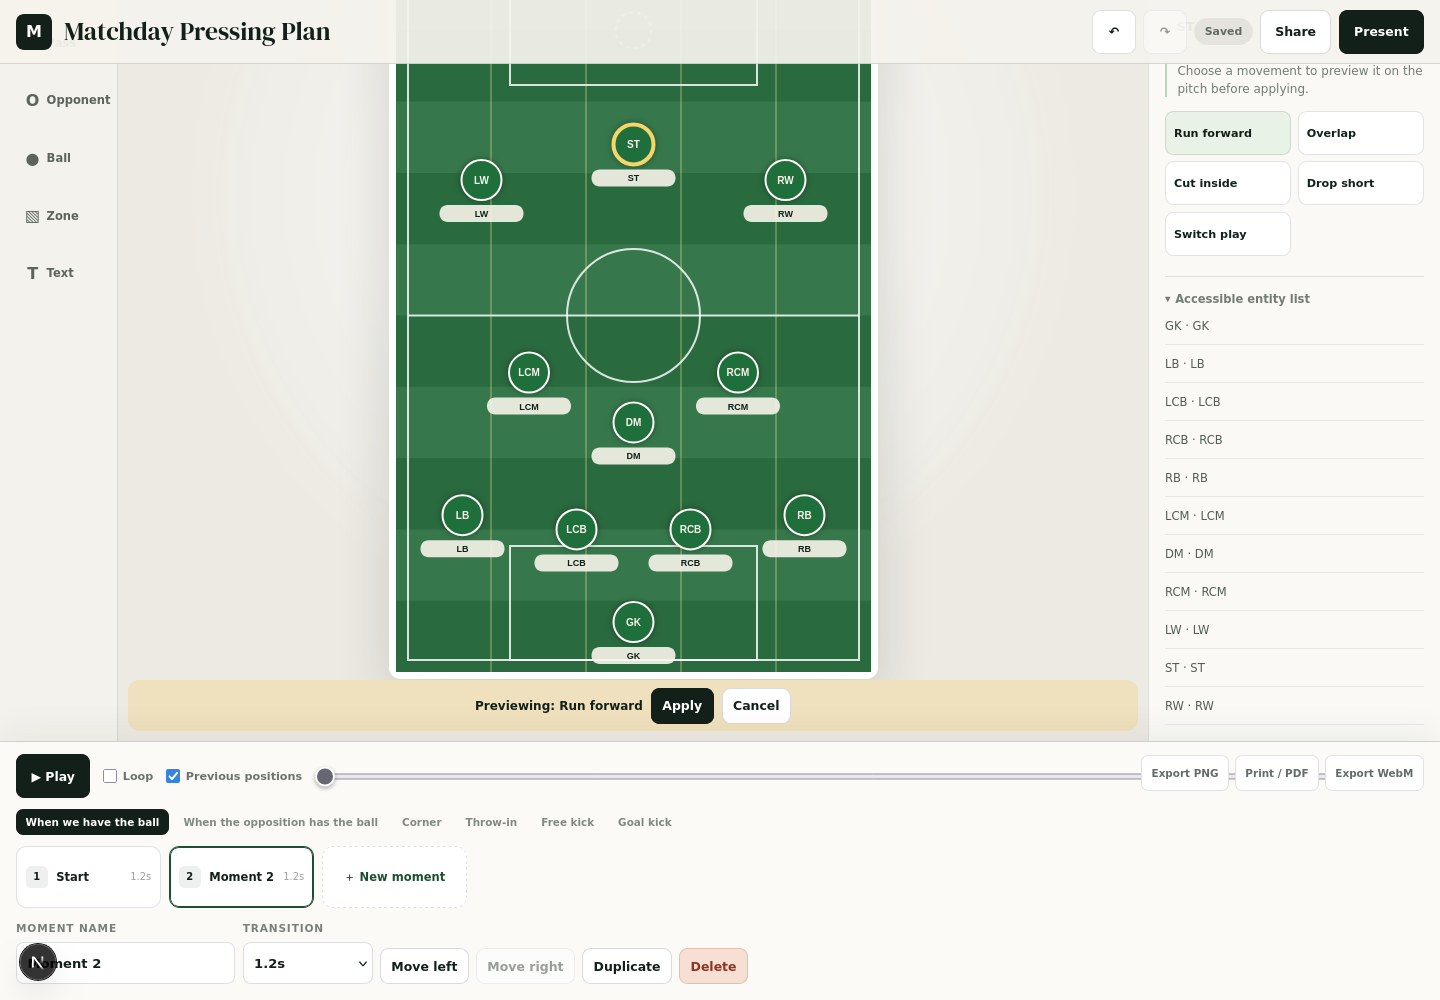This screenshot has width=1440, height=1000.
Task: Choose the Cut inside movement
Action: coord(1228,183)
